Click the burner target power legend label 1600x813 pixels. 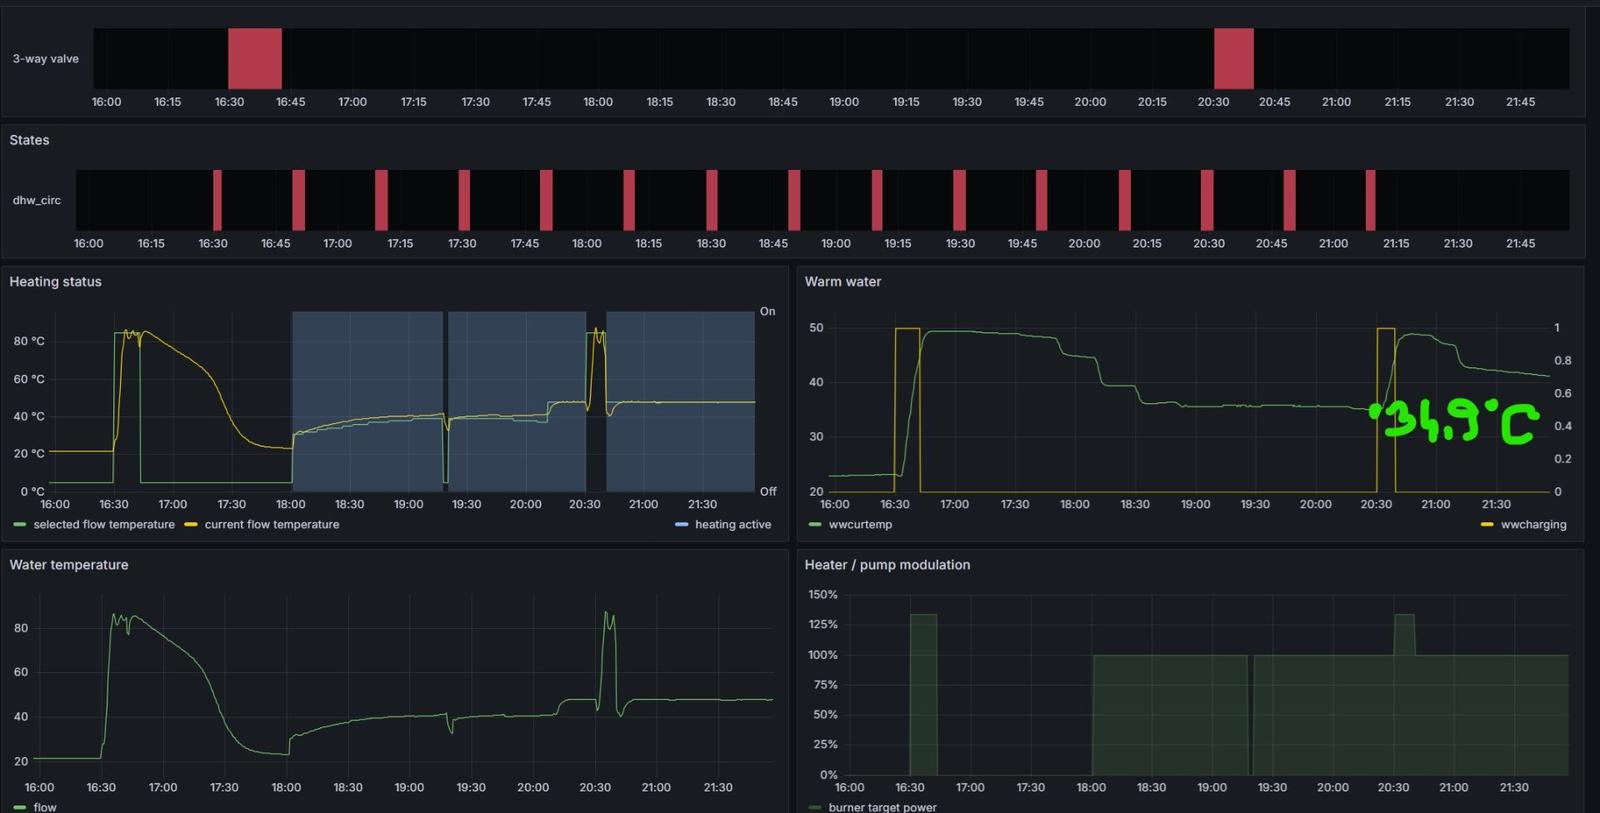pos(882,807)
